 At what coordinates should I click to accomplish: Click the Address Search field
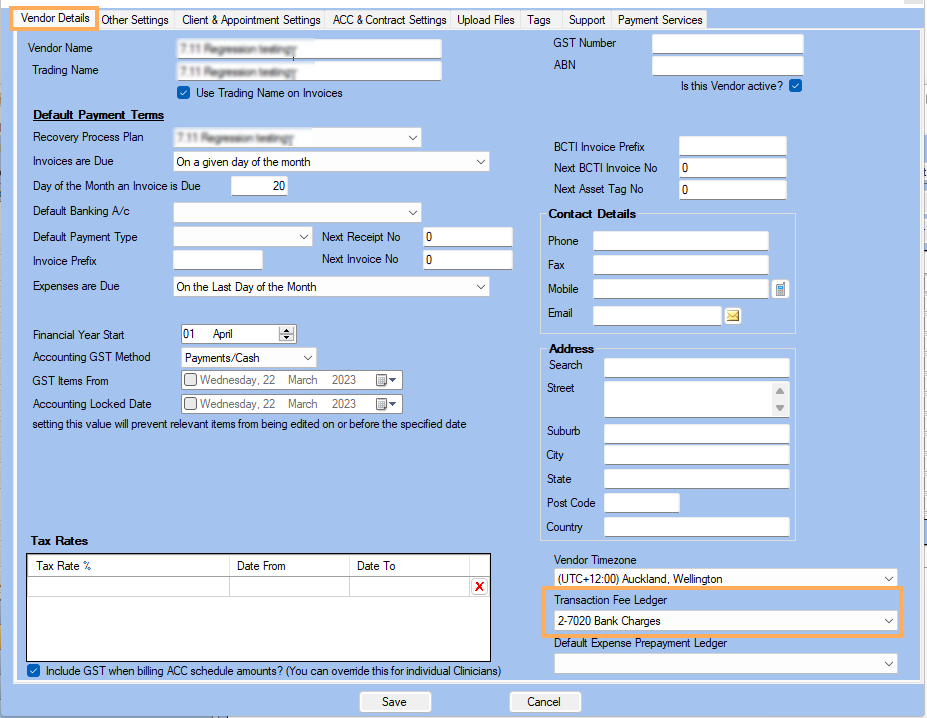pos(696,368)
